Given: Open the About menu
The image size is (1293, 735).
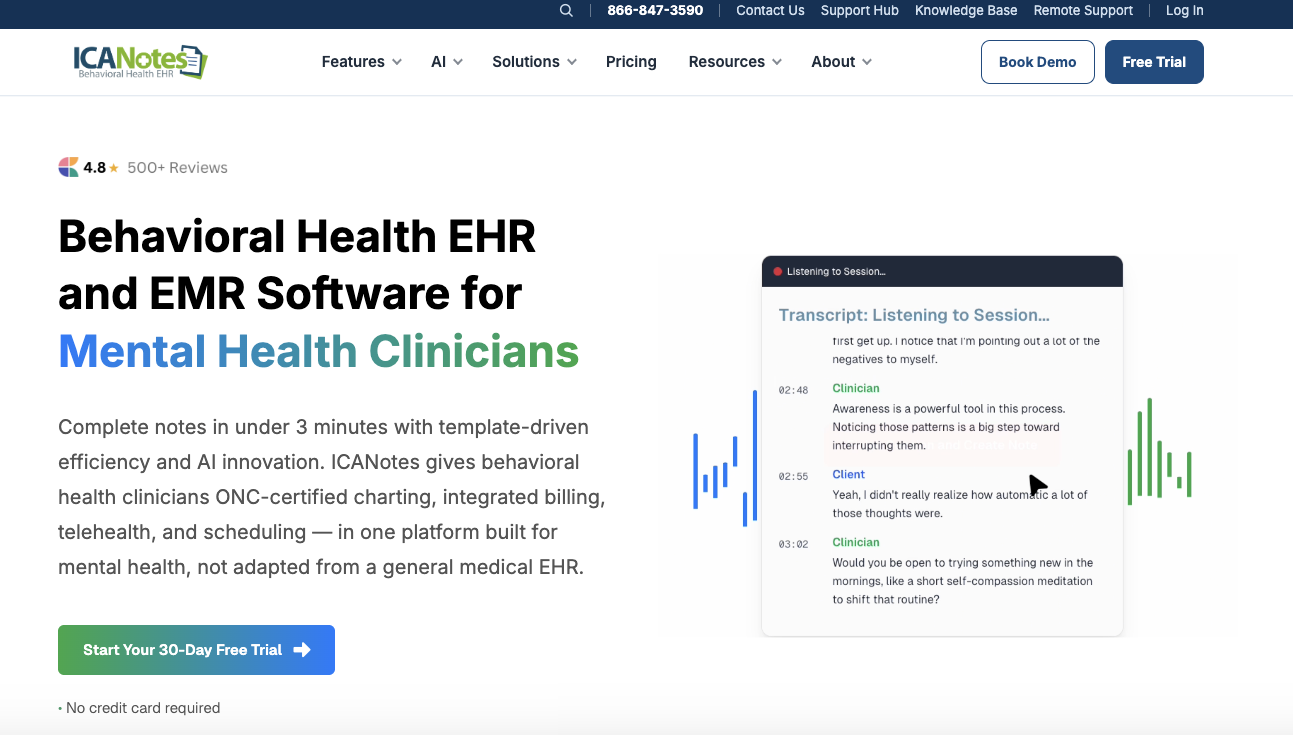Looking at the screenshot, I should (833, 62).
